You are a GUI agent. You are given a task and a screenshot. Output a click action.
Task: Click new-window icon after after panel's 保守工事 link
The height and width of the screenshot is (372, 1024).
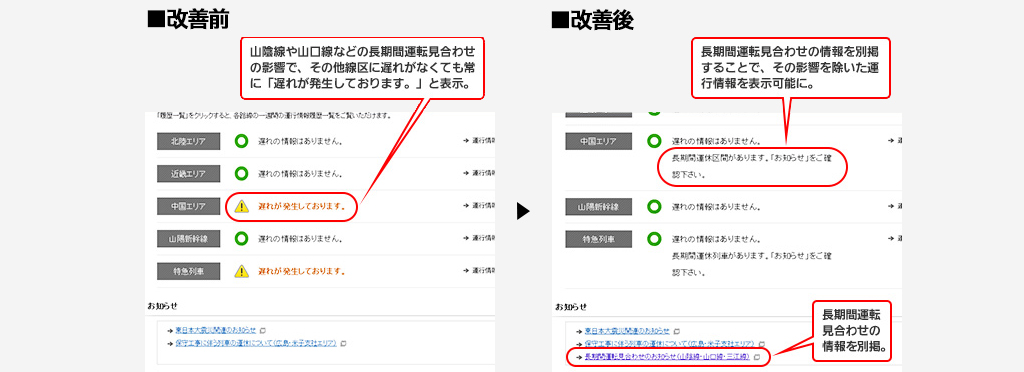point(761,343)
